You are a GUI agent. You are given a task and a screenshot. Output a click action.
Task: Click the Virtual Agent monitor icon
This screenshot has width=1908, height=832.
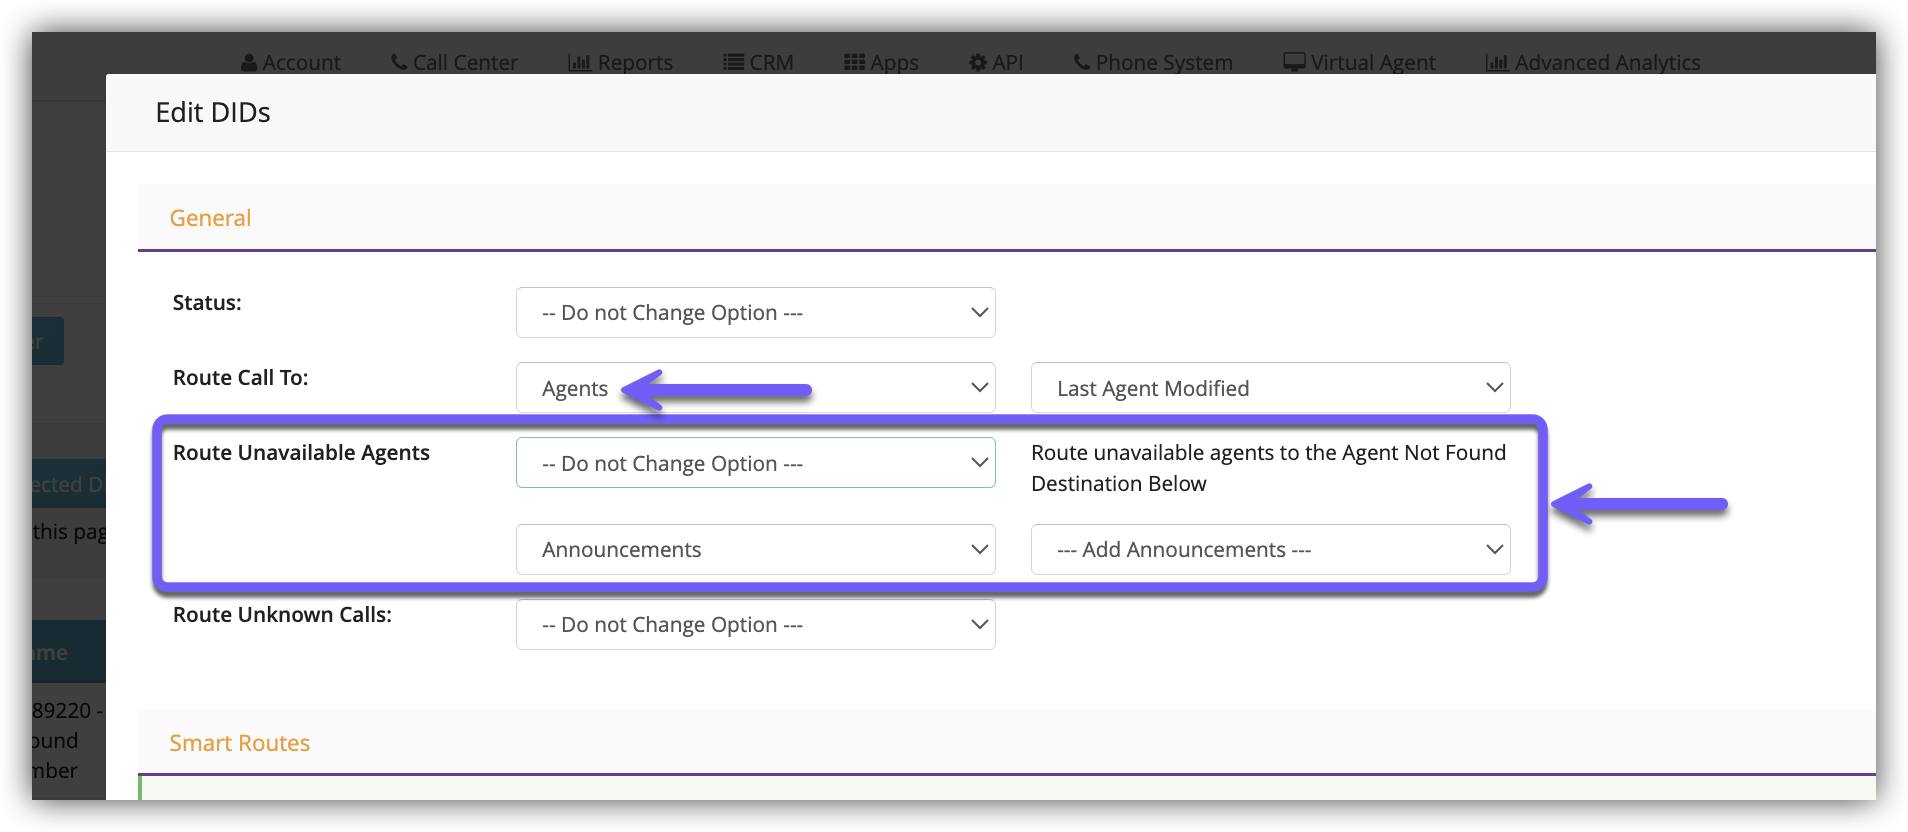point(1294,63)
